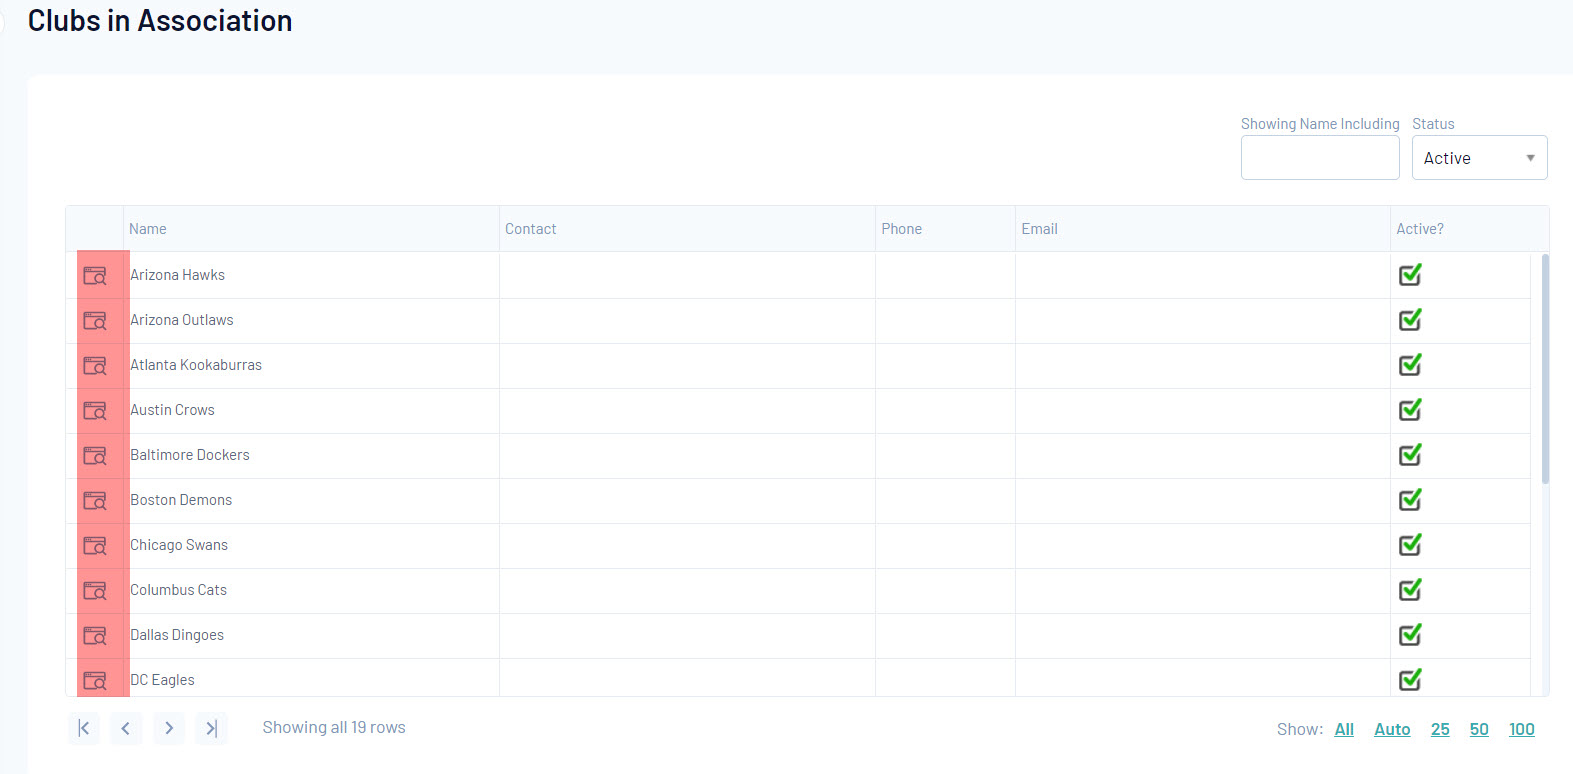Select the Columbus Cats club name
1573x774 pixels.
click(179, 590)
